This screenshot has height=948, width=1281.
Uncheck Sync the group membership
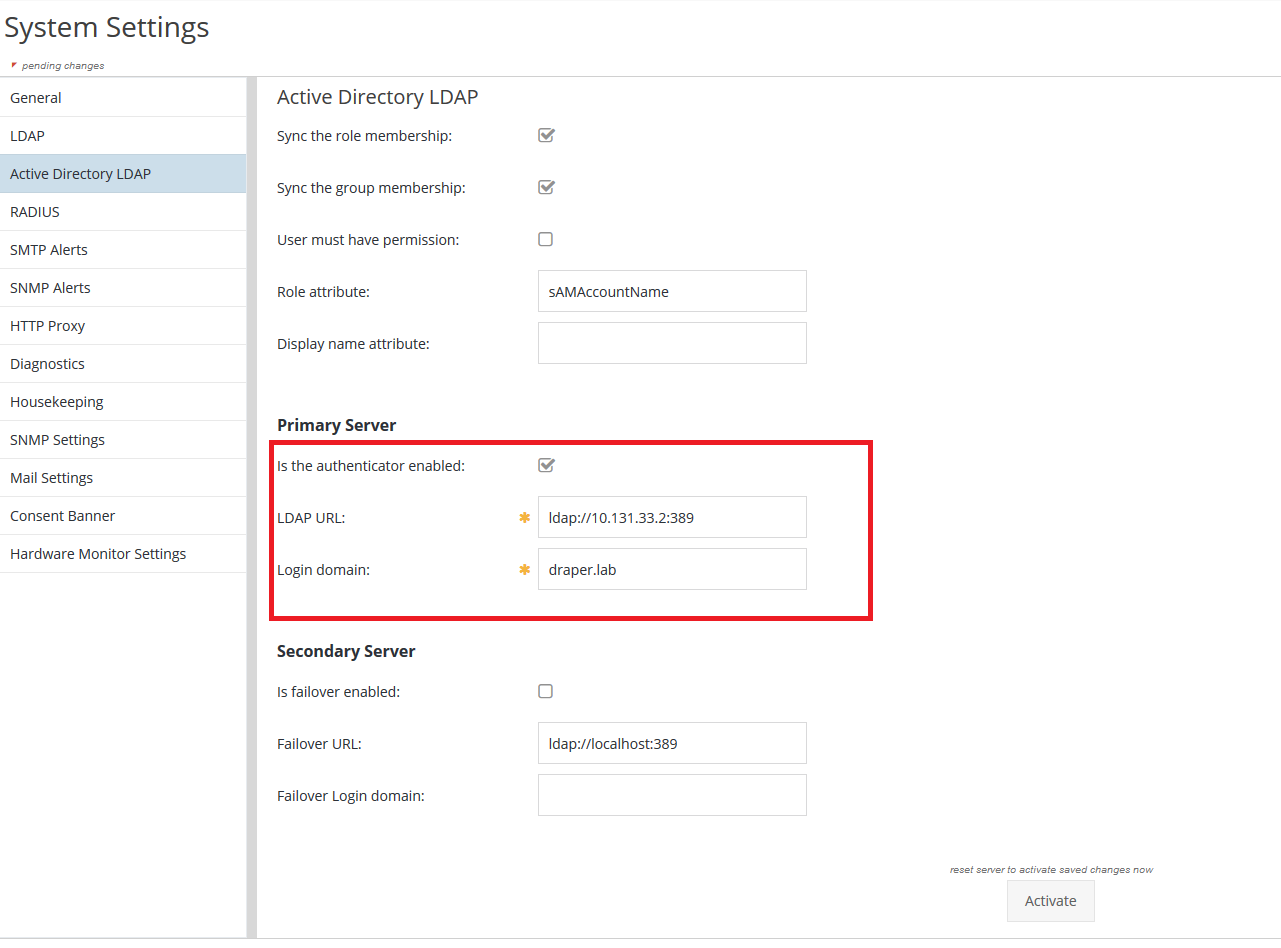tap(546, 187)
